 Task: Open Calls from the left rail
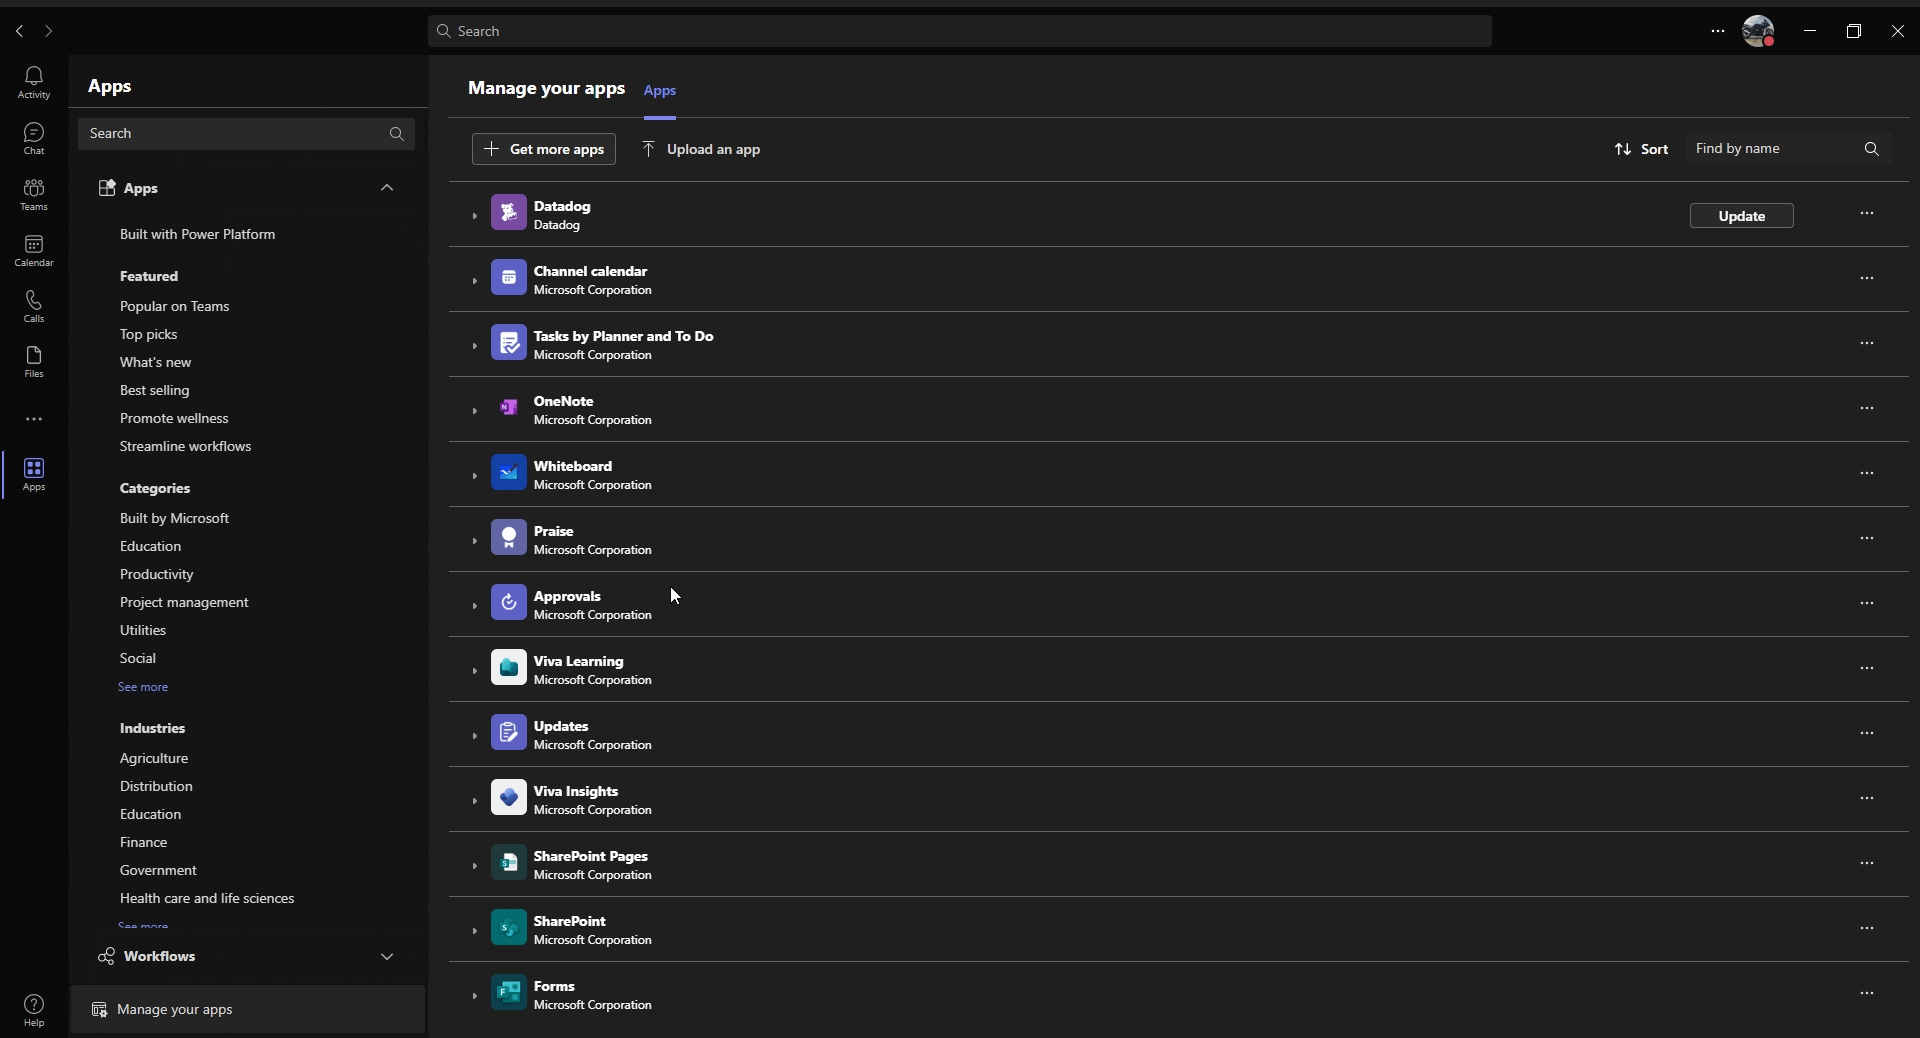pyautogui.click(x=34, y=306)
